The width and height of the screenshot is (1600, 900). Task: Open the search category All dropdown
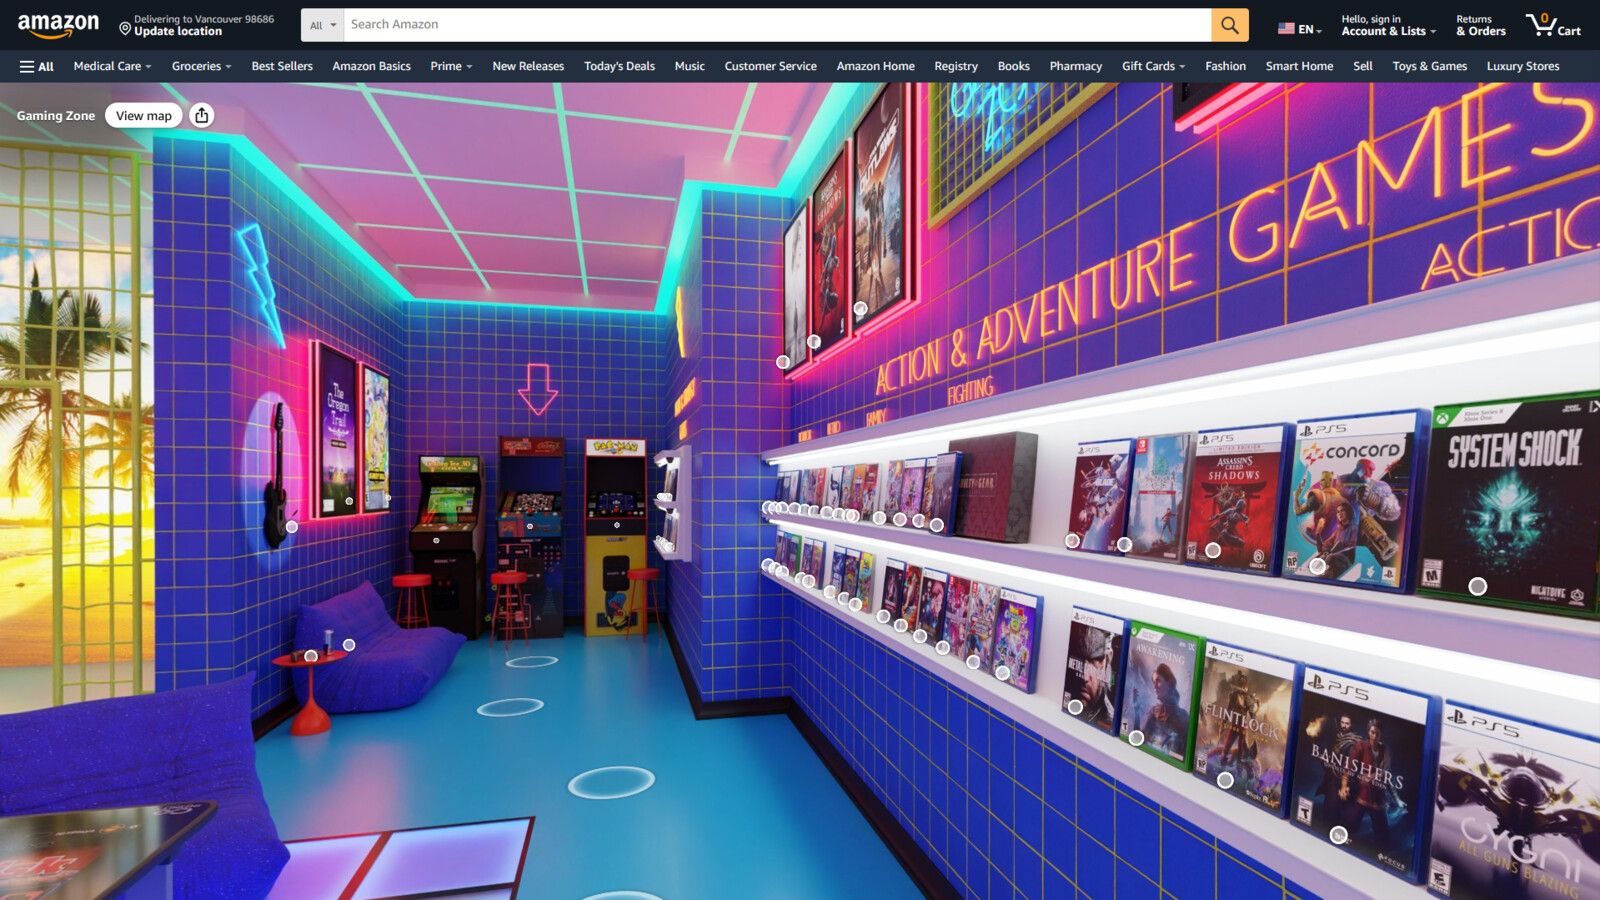[x=322, y=25]
